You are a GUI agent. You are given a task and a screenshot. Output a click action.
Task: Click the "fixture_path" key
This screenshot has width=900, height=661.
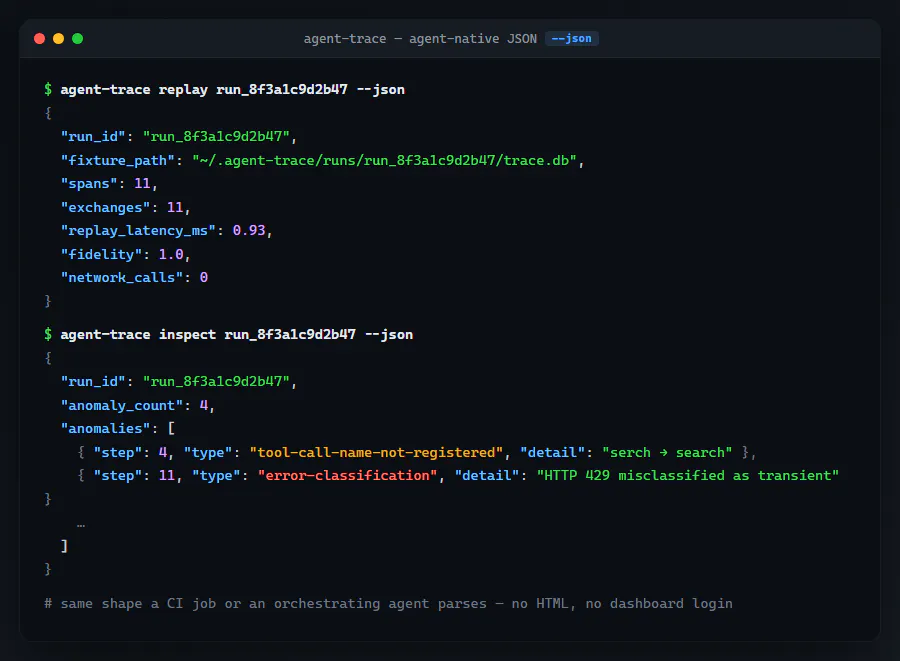click(x=118, y=160)
